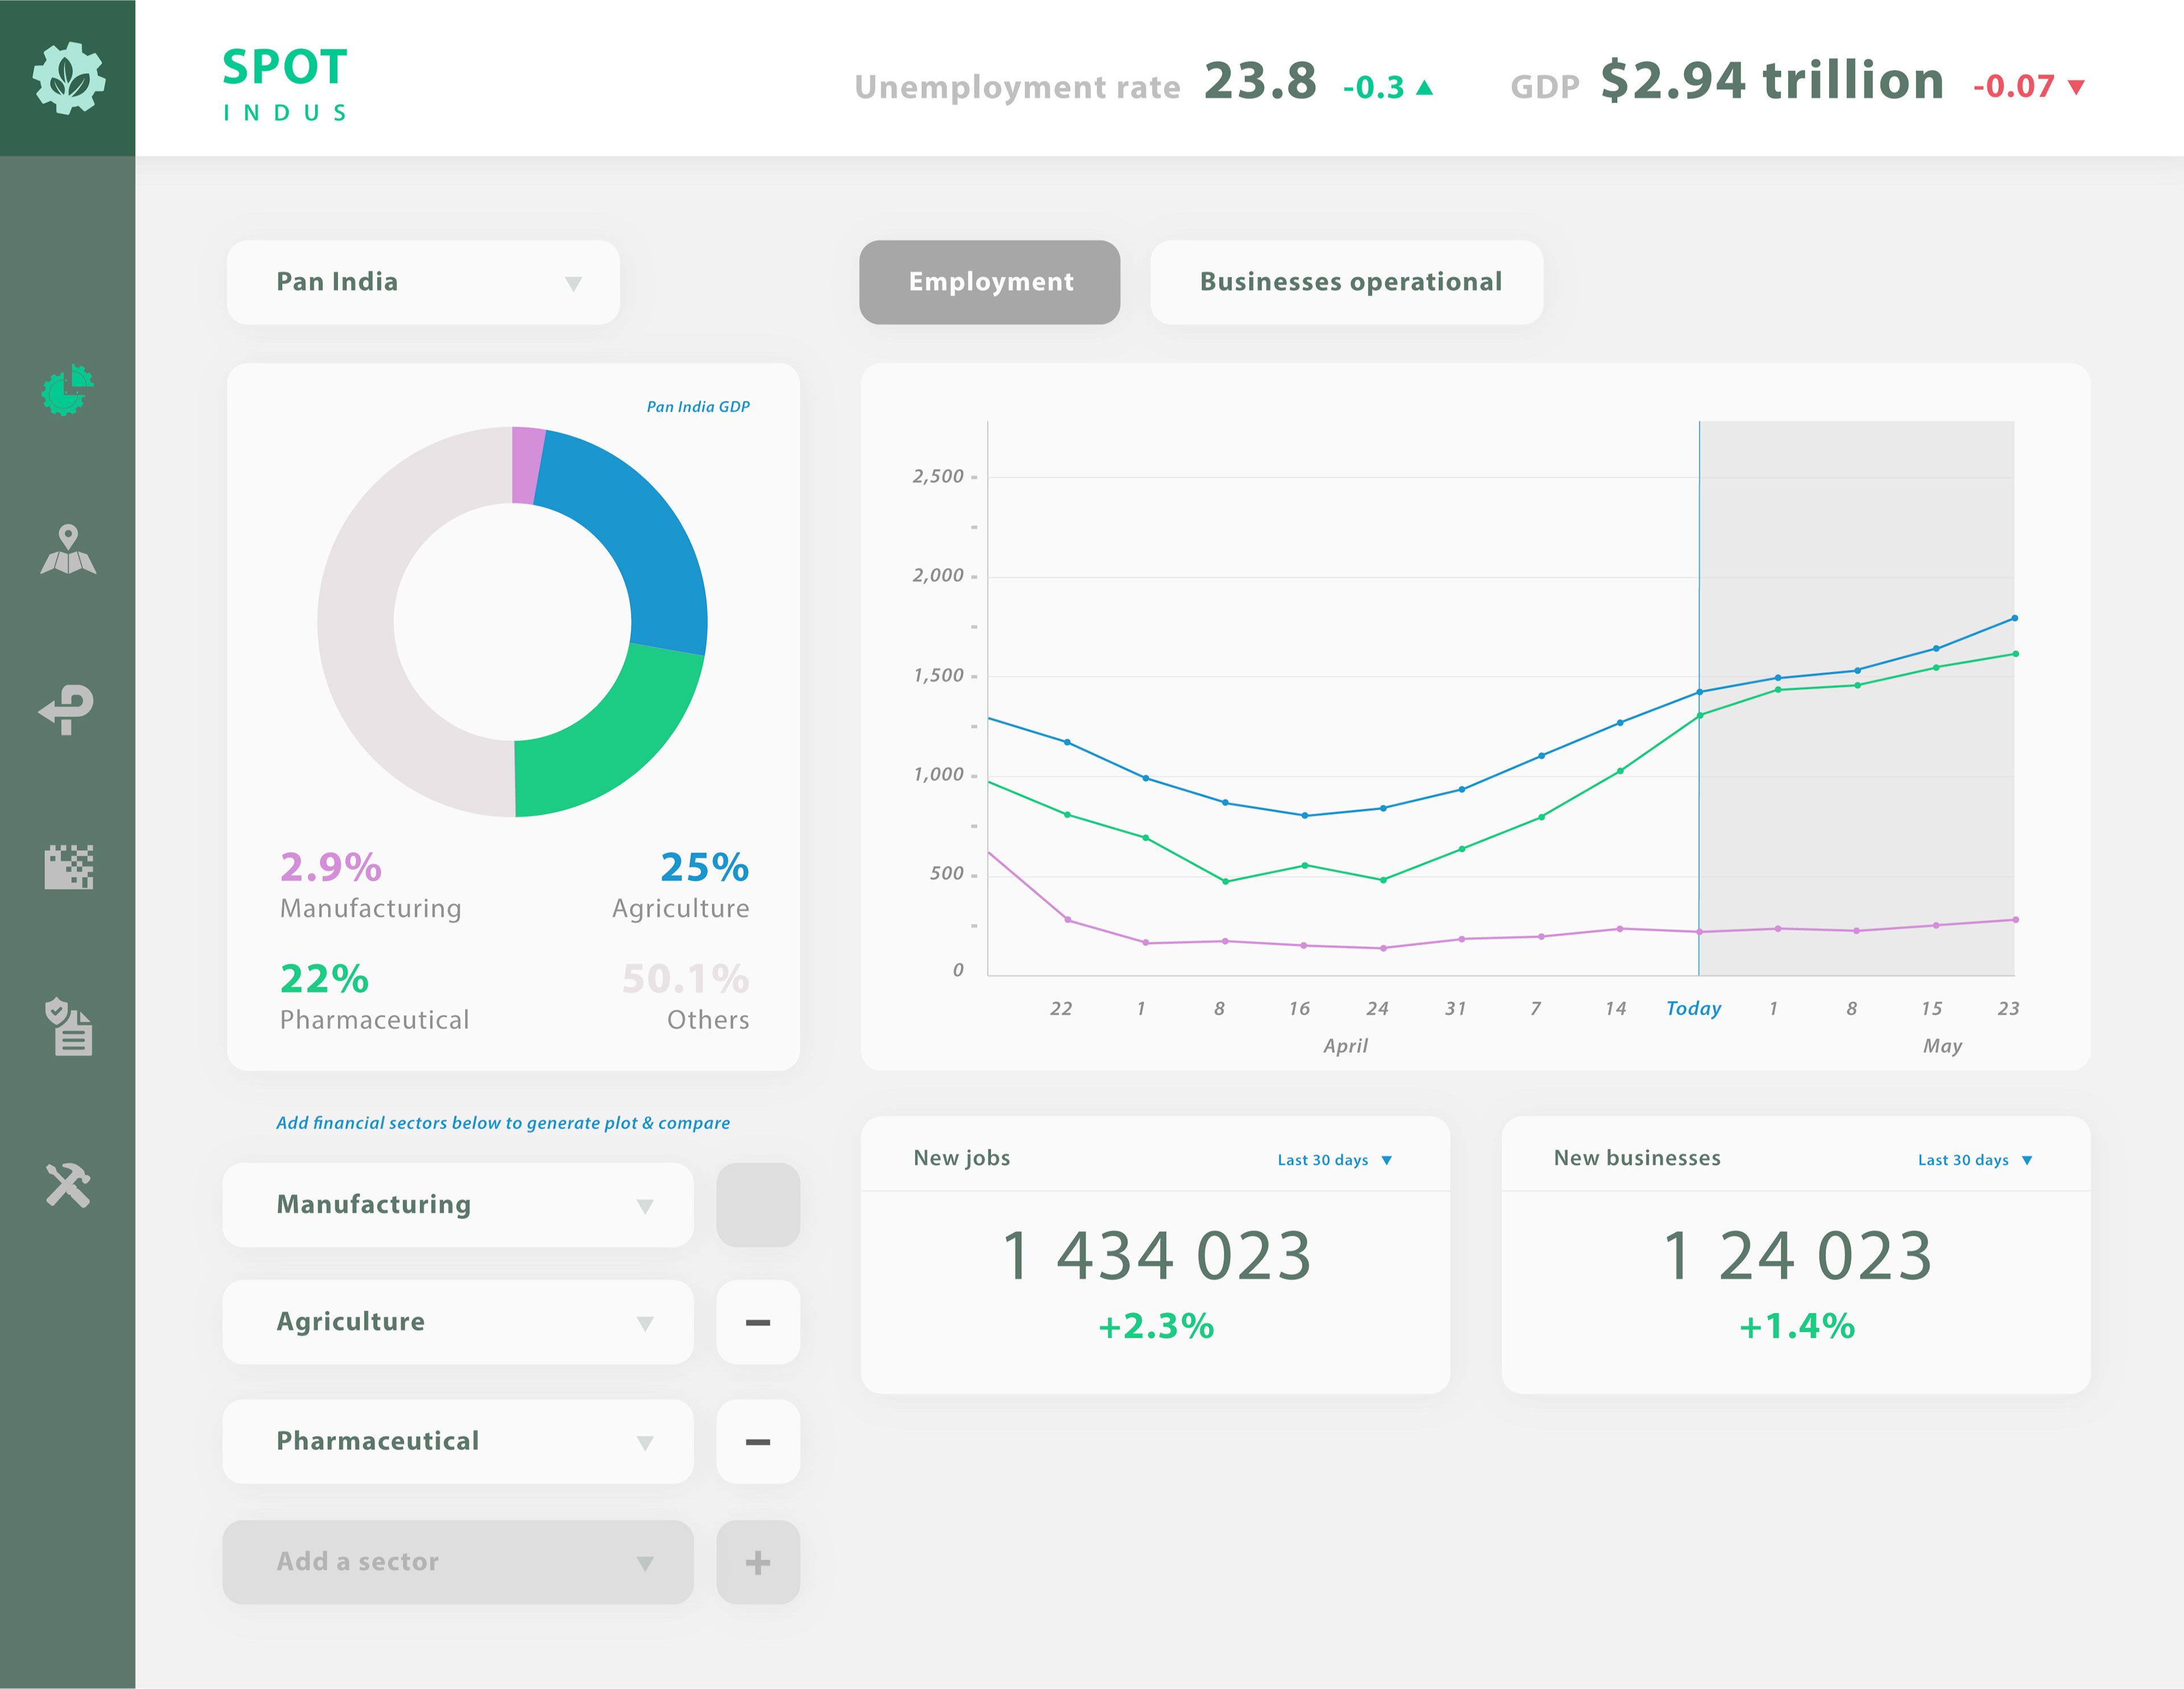Open the pie chart dashboard sidebar icon
The width and height of the screenshot is (2184, 1689).
68,390
